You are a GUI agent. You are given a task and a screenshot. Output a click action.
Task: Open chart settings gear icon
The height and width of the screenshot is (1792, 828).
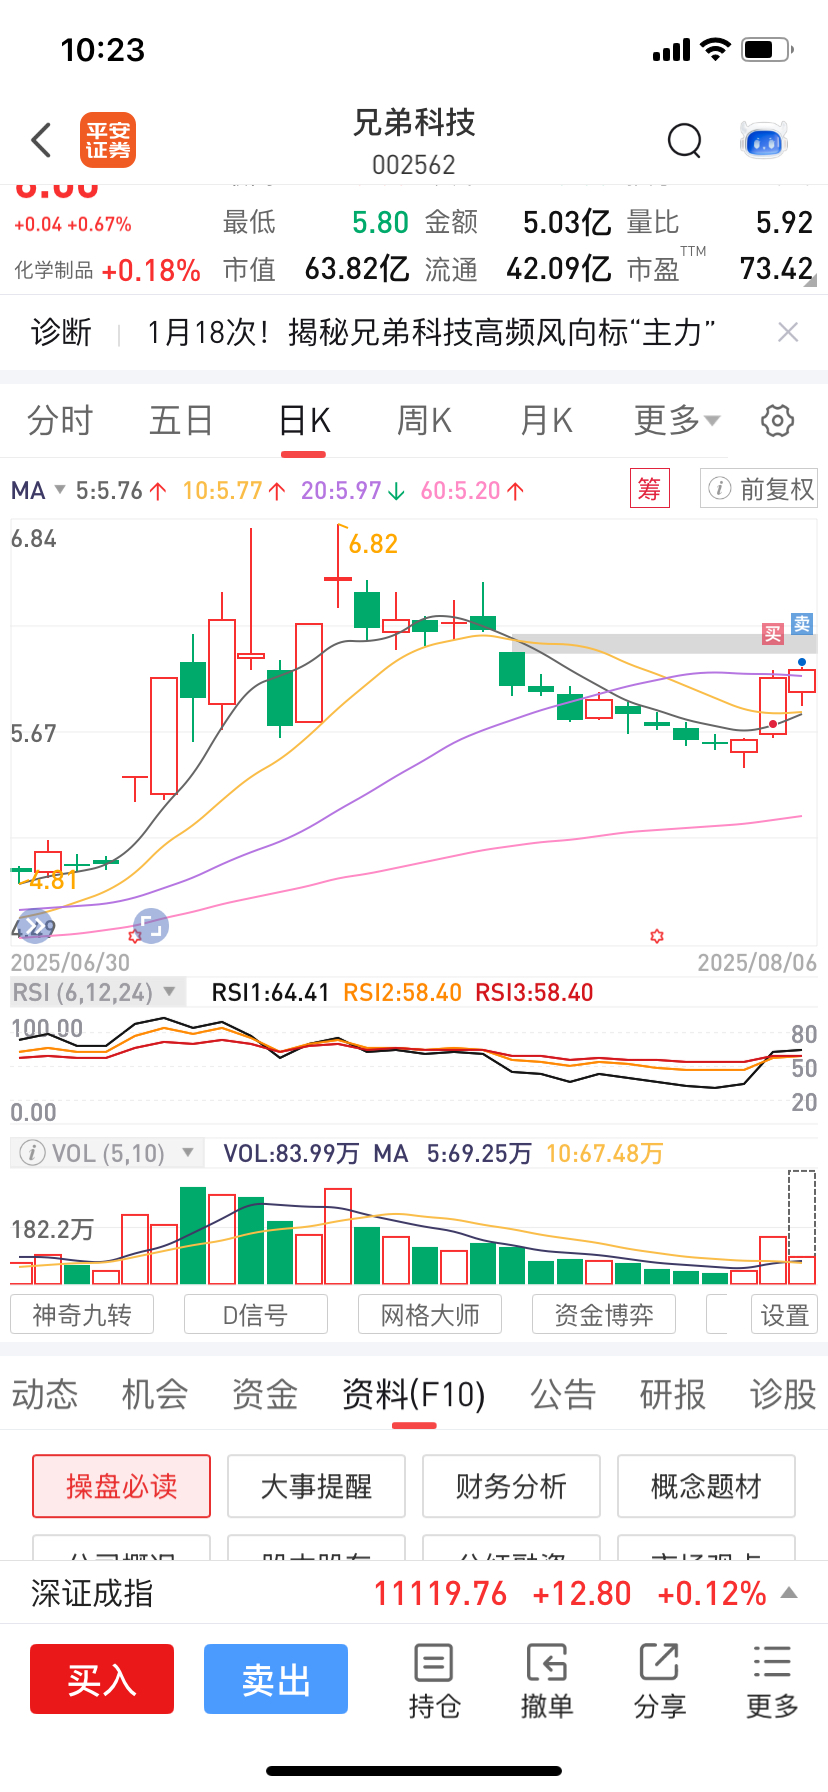coord(777,421)
